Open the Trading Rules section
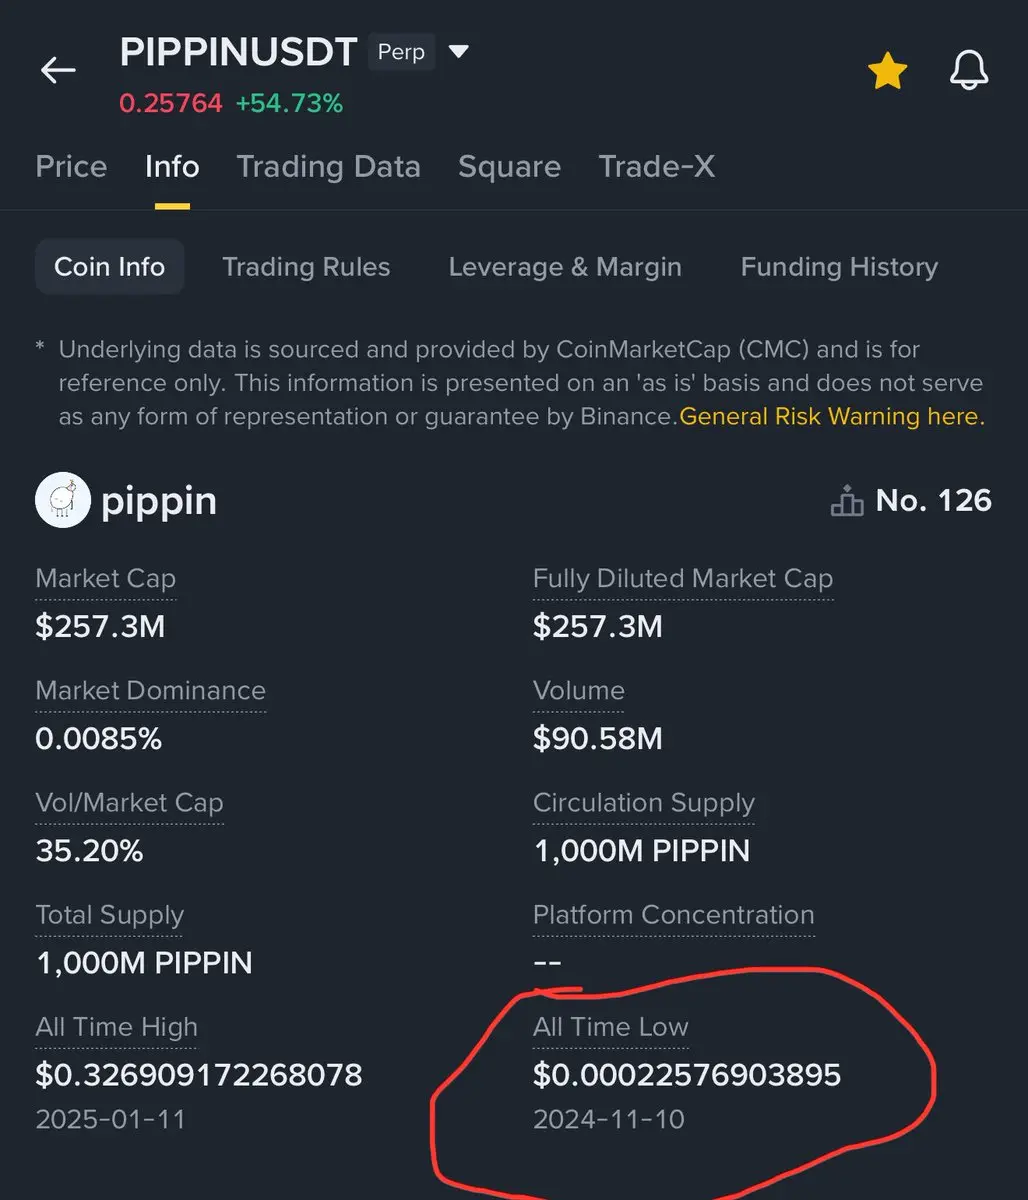1028x1200 pixels. point(306,267)
